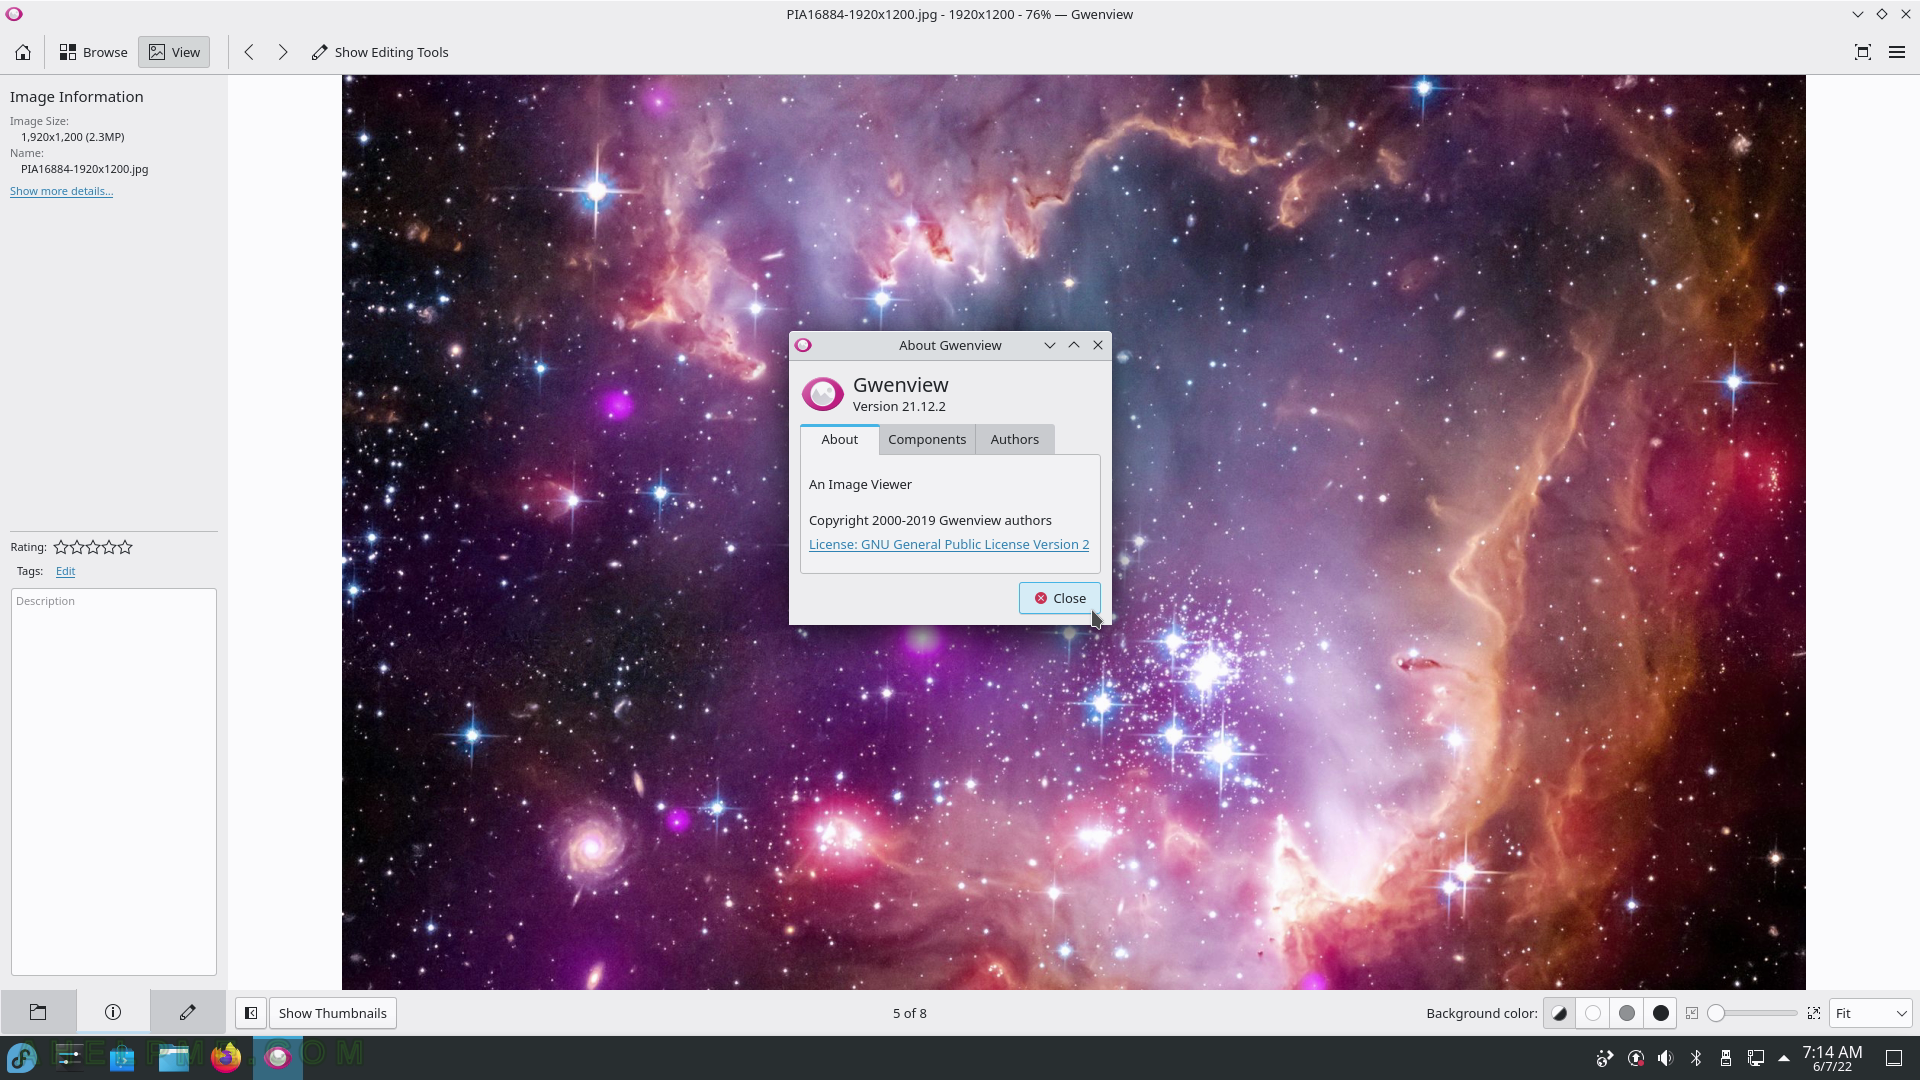Open Bluetooth tray icon
The width and height of the screenshot is (1920, 1080).
[1696, 1058]
